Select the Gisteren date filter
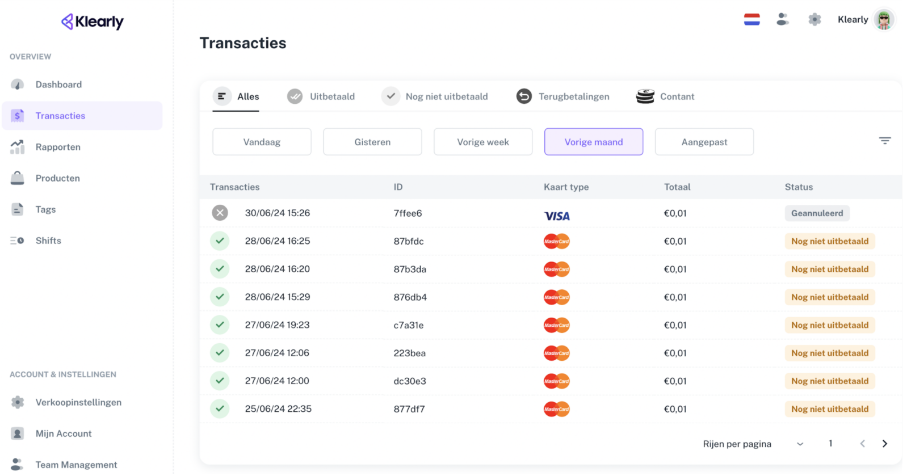Screen dimensions: 903x474 (x=372, y=142)
